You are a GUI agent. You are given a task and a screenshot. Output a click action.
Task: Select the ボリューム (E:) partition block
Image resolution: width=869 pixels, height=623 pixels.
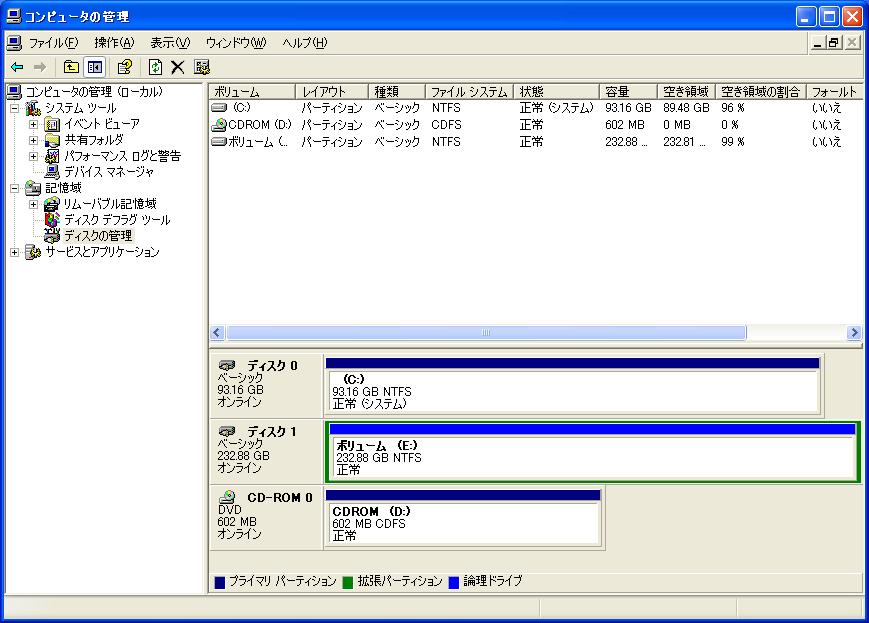pos(592,457)
